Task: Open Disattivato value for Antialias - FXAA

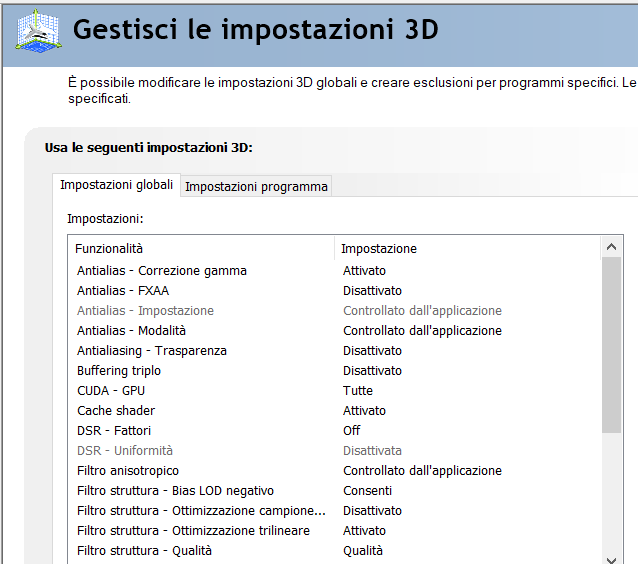Action: tap(372, 291)
